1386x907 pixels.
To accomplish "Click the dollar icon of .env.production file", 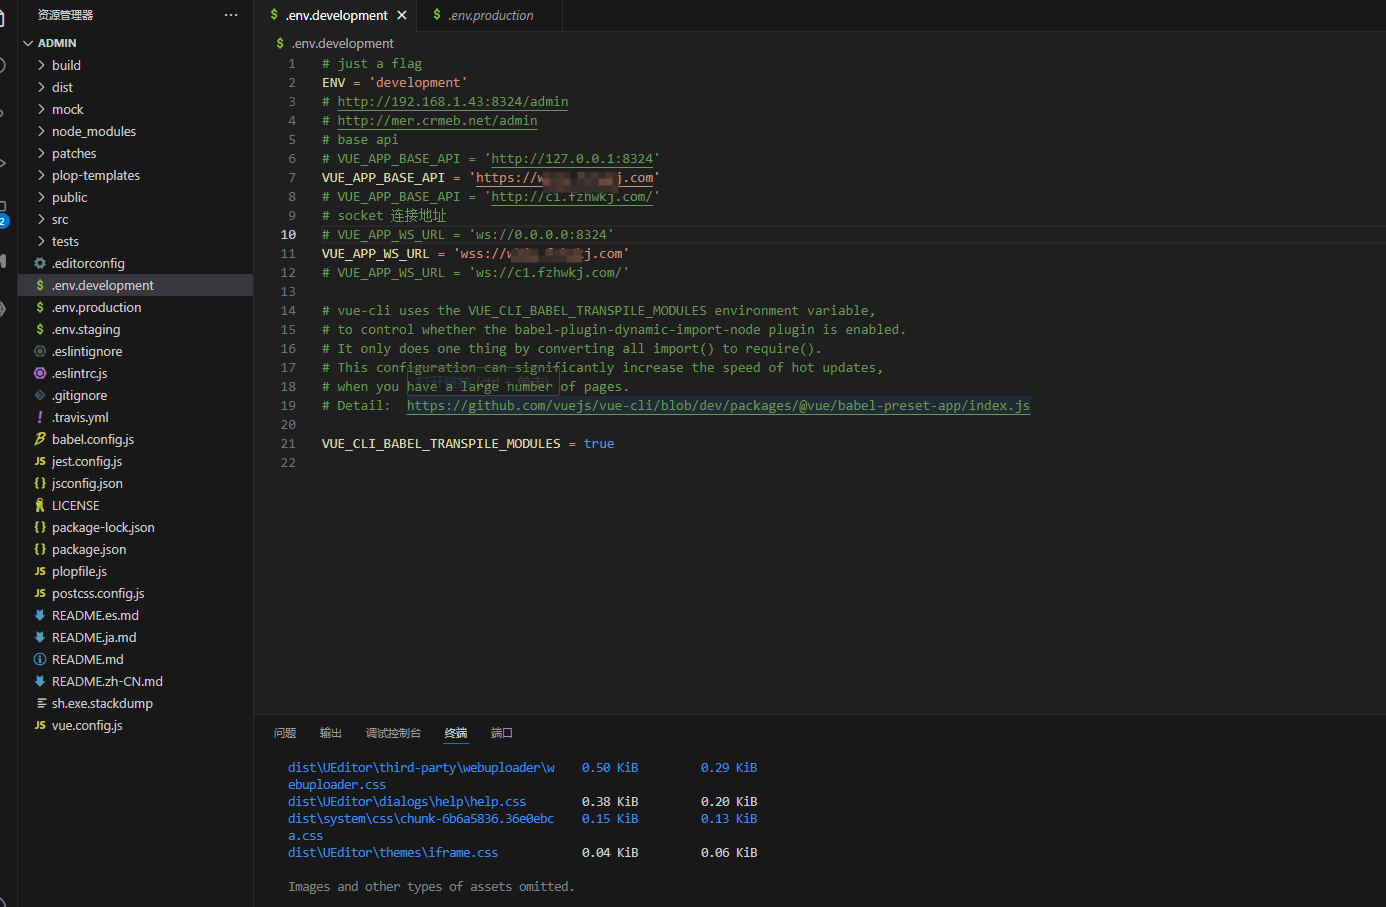I will tap(40, 307).
